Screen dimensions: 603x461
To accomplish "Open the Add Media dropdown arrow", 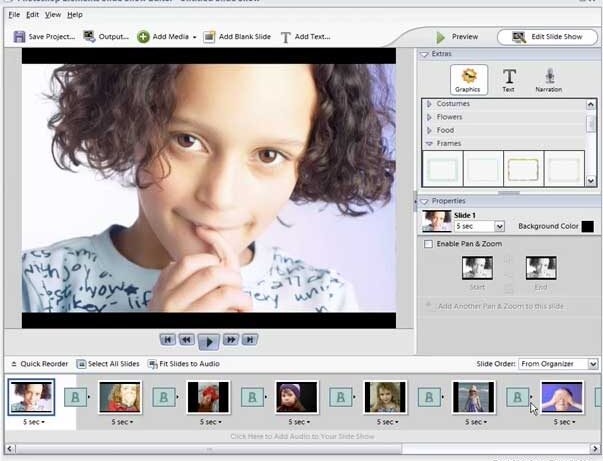I will click(194, 37).
